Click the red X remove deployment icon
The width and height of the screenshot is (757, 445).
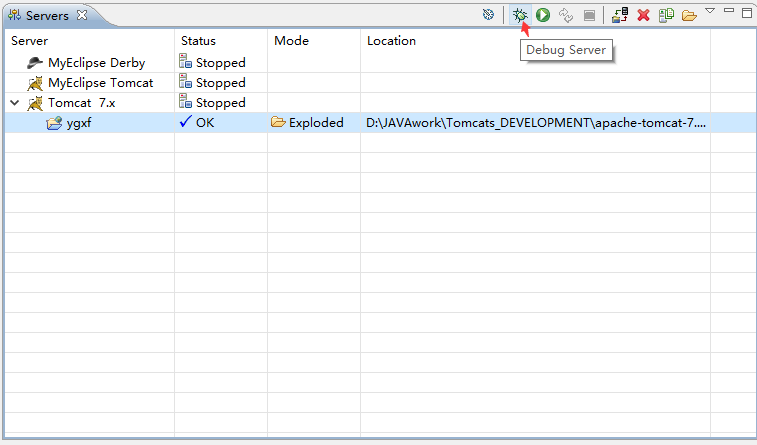point(643,15)
